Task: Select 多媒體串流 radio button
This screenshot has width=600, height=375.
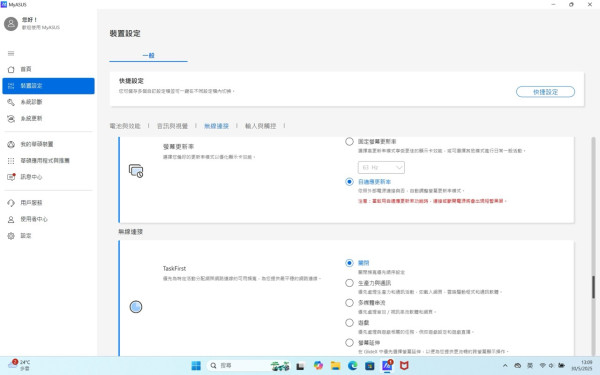Action: [349, 303]
